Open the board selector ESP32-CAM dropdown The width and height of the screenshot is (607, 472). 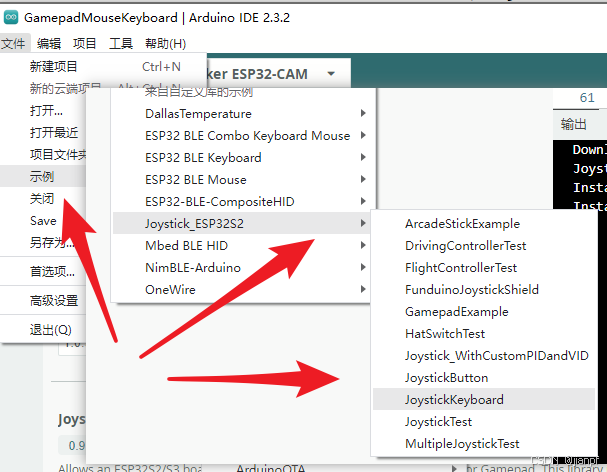coord(278,74)
